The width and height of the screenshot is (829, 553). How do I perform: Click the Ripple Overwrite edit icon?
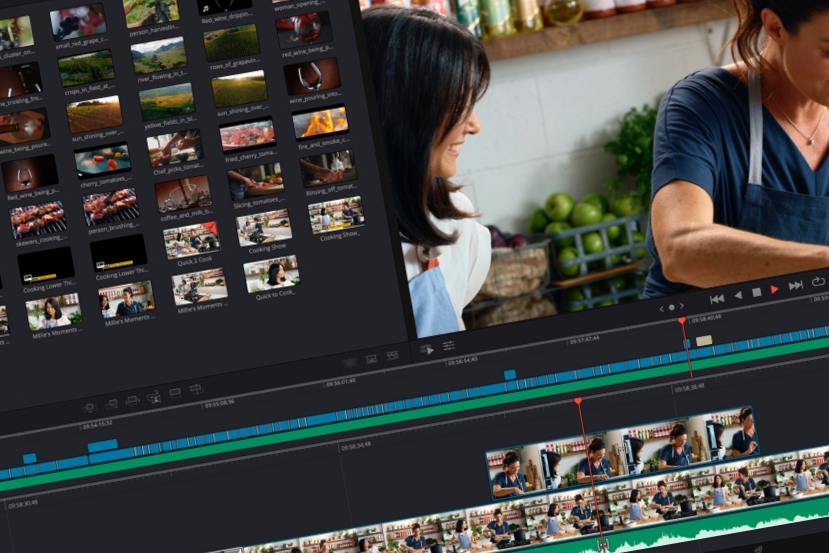(132, 401)
